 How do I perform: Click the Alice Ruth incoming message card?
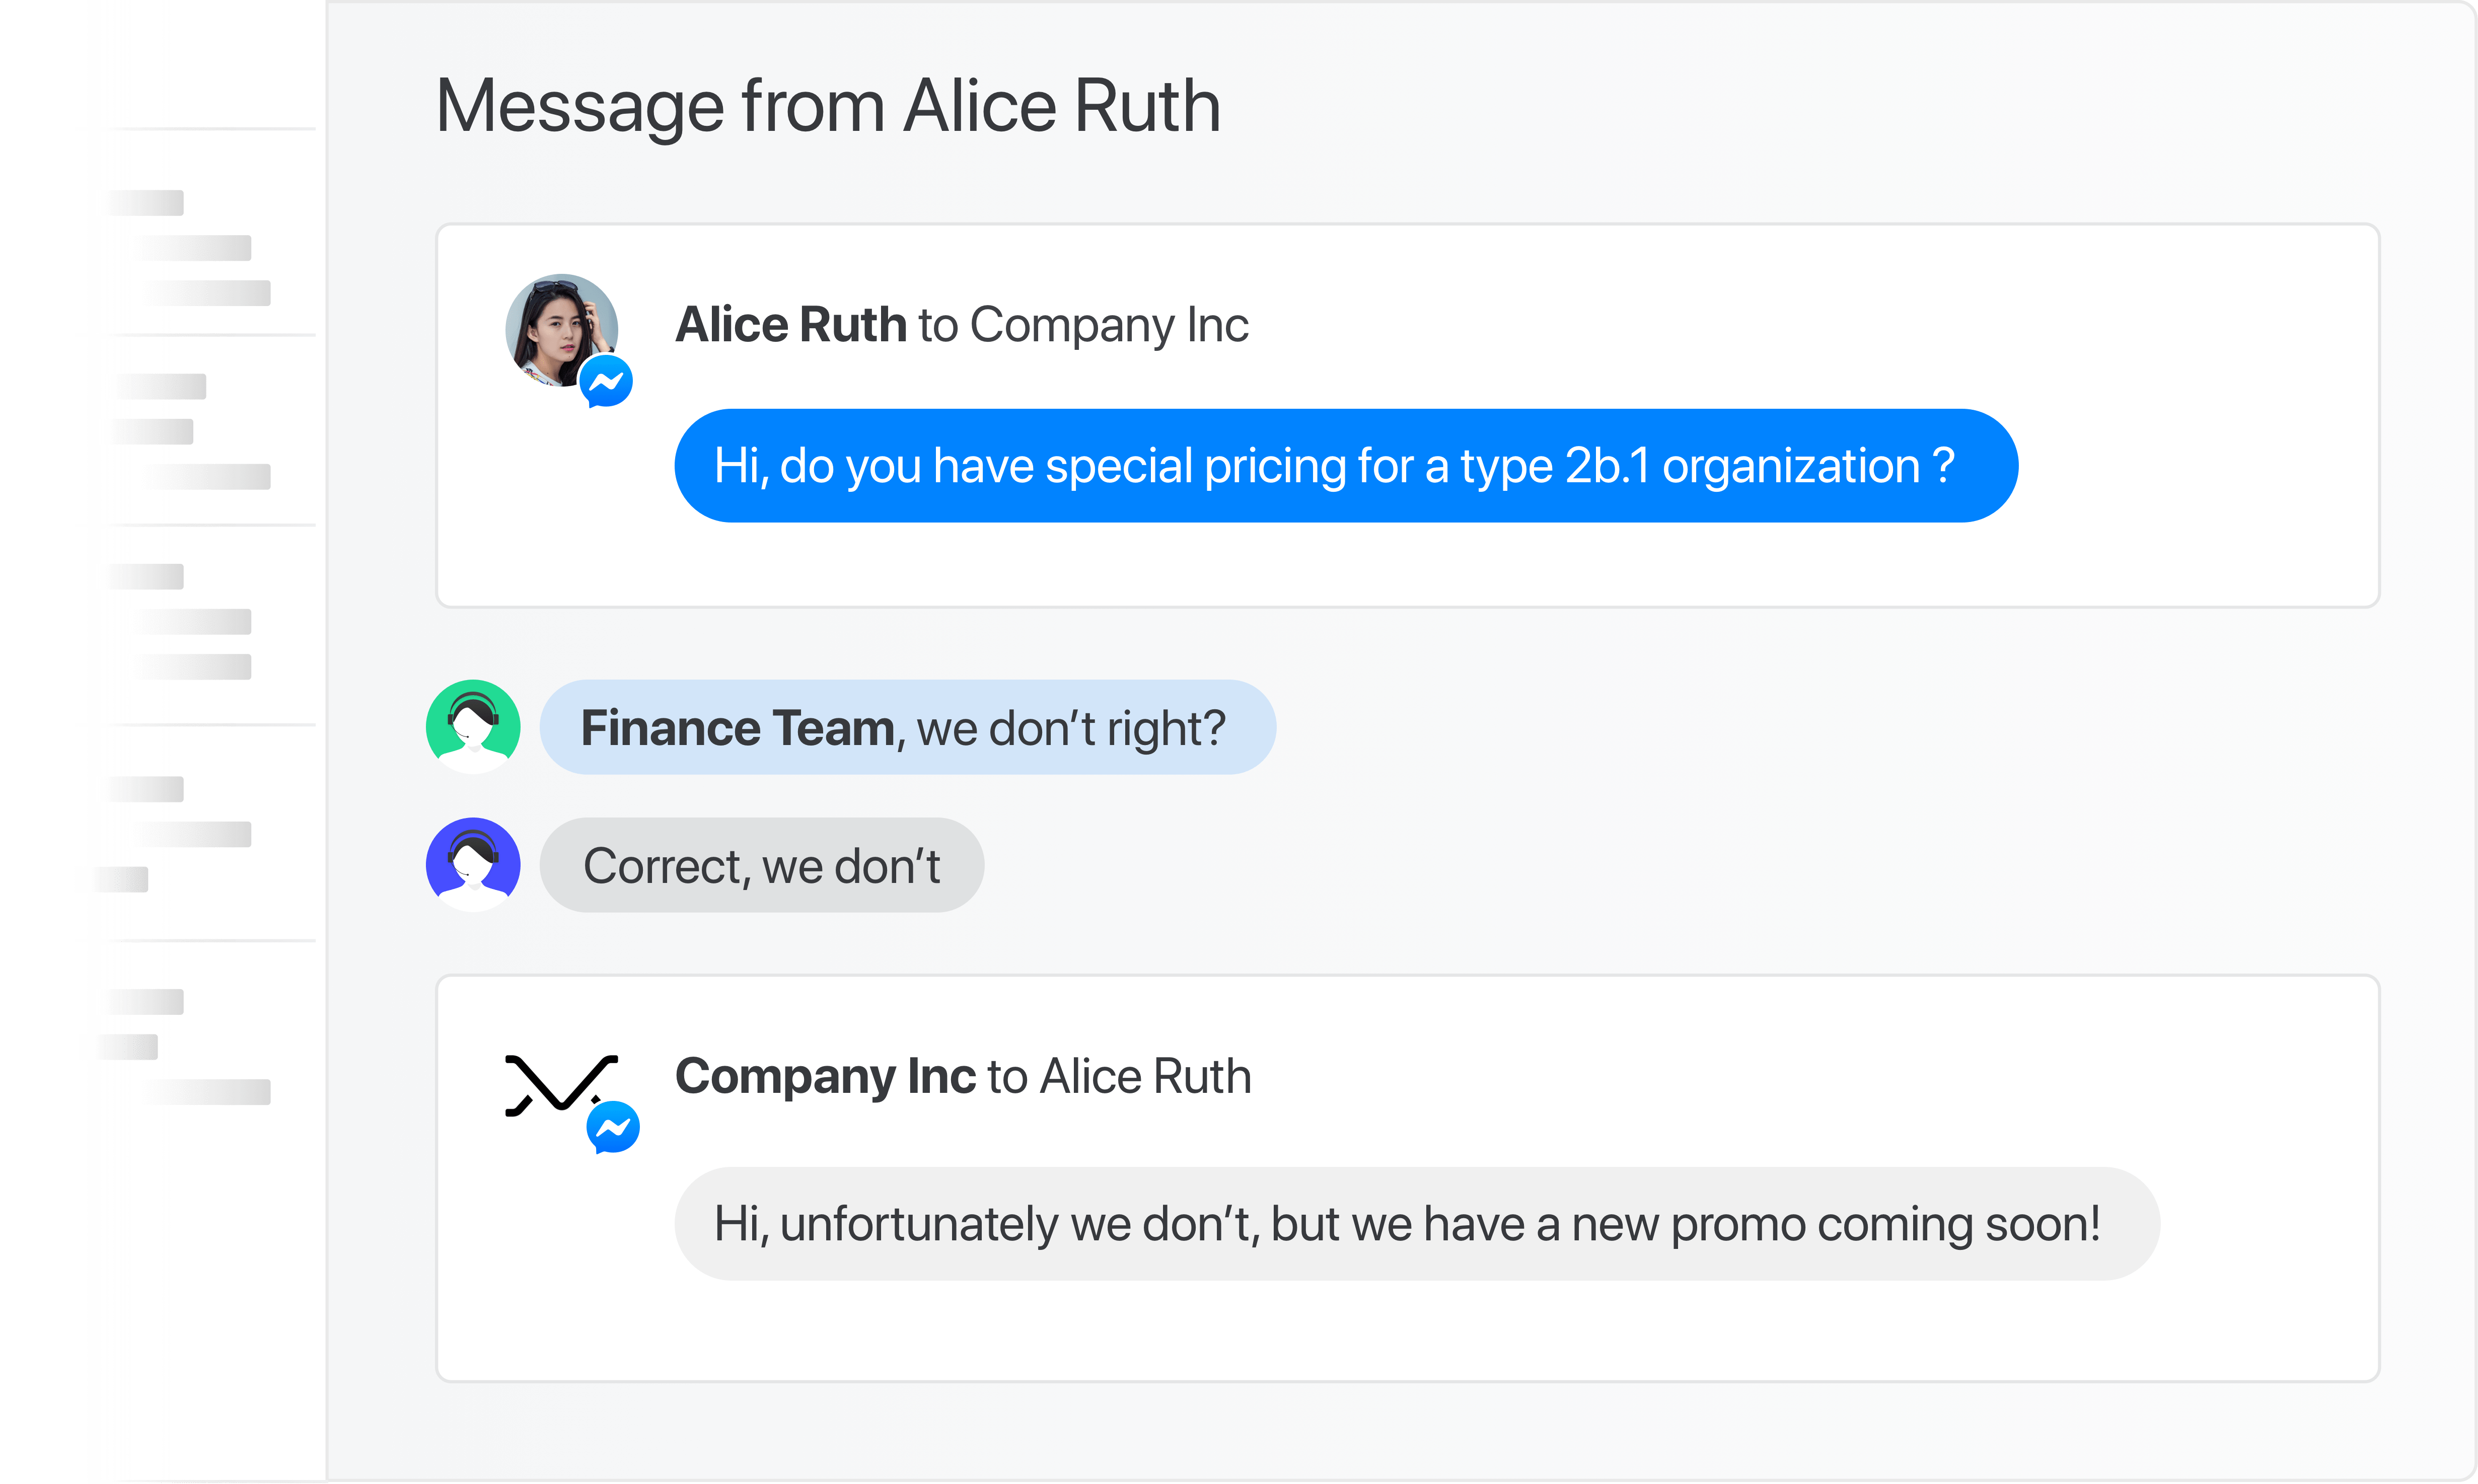[x=1408, y=415]
